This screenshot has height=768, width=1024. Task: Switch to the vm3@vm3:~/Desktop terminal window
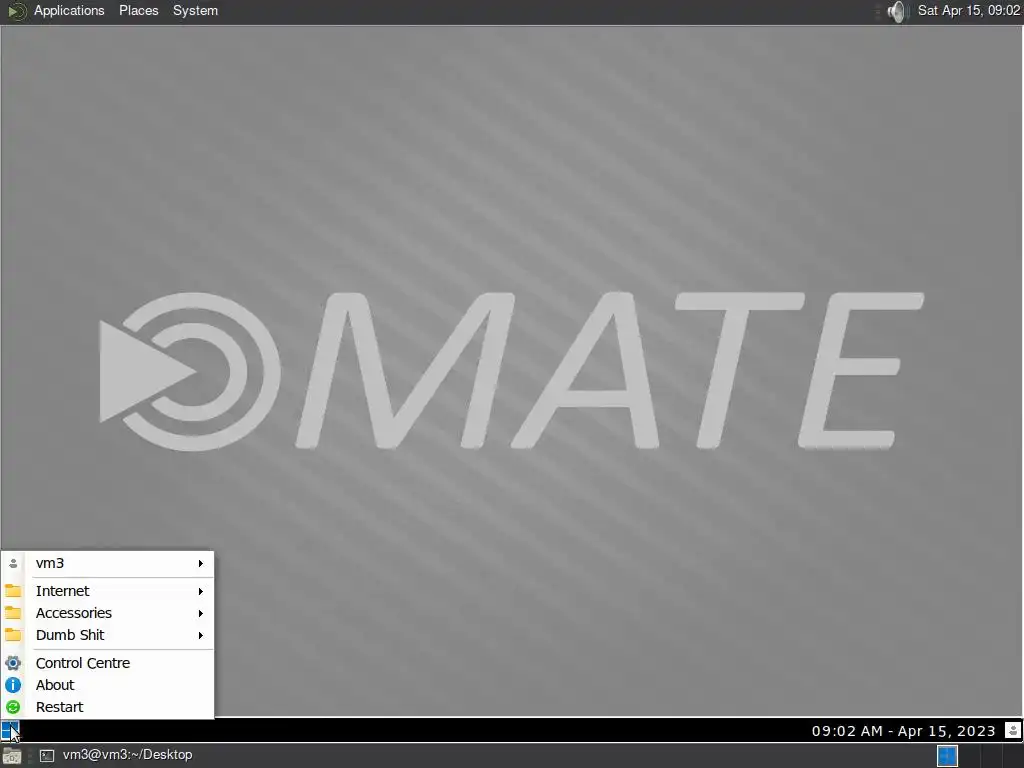pyautogui.click(x=116, y=755)
